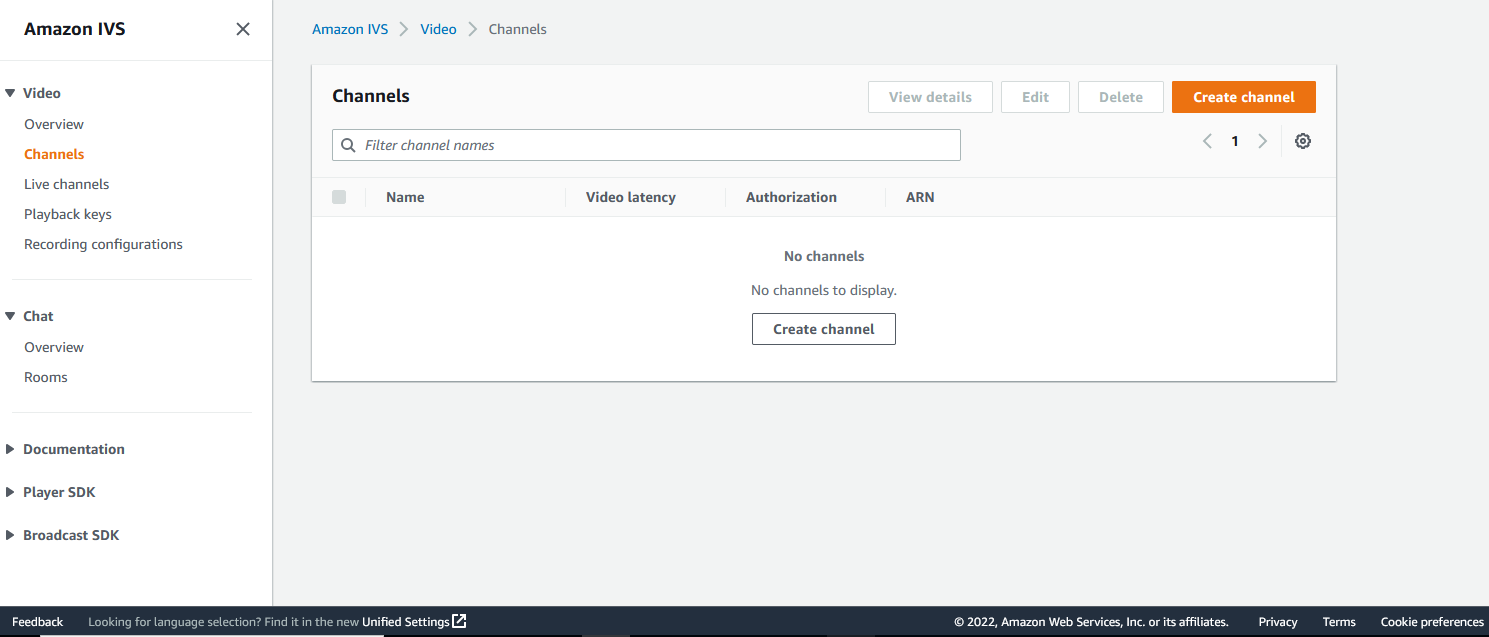Close the Amazon IVS side panel with the X
This screenshot has height=637, width=1489.
[x=242, y=29]
